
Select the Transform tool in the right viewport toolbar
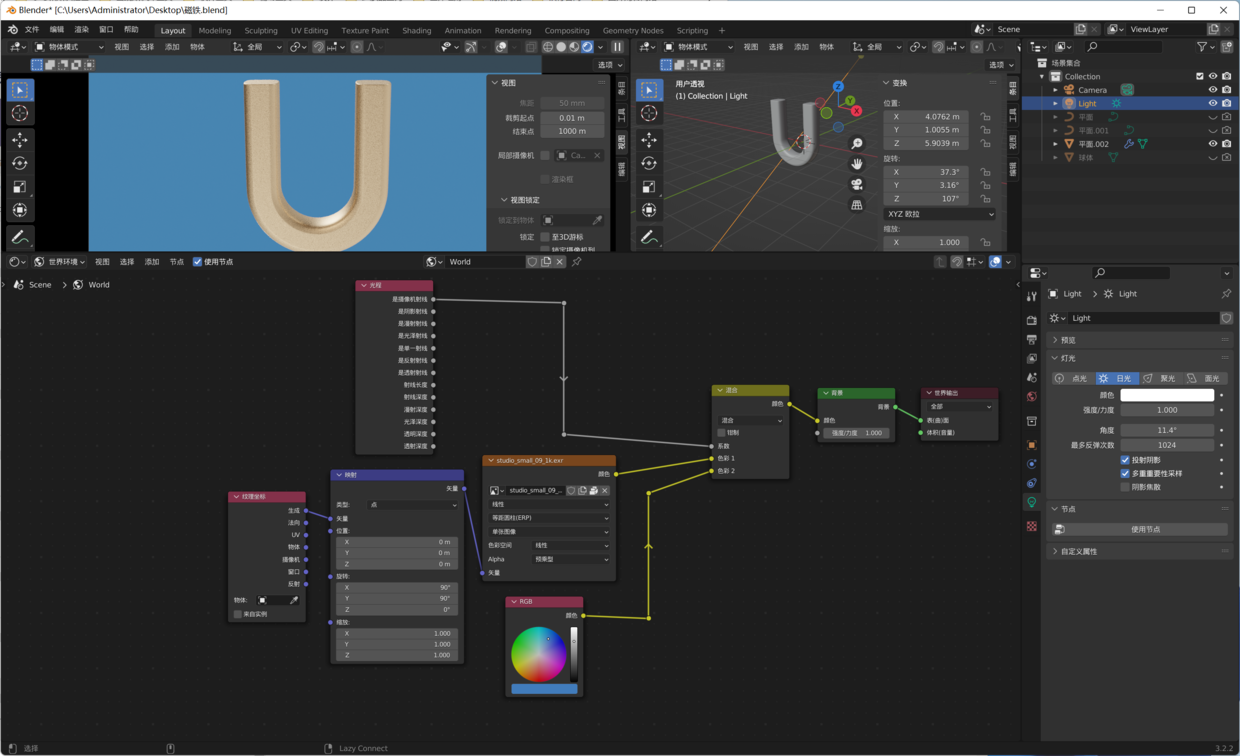click(x=649, y=210)
